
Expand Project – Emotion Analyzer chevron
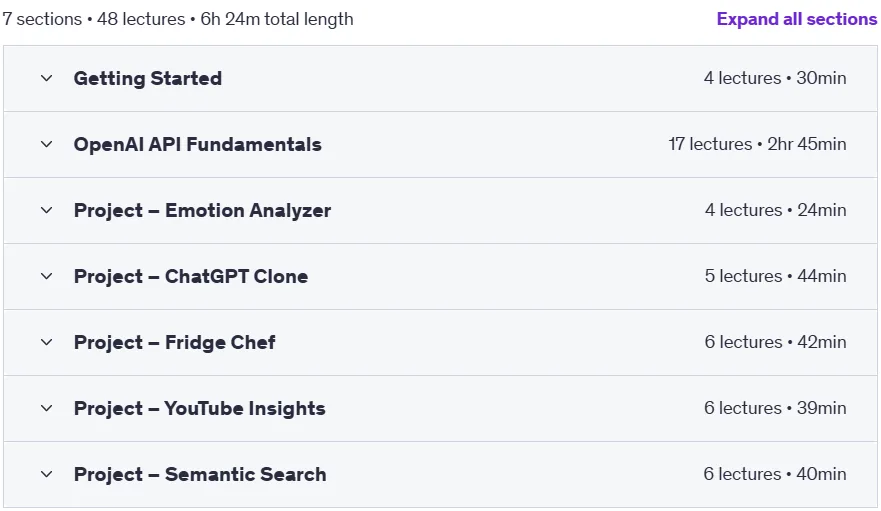[47, 210]
